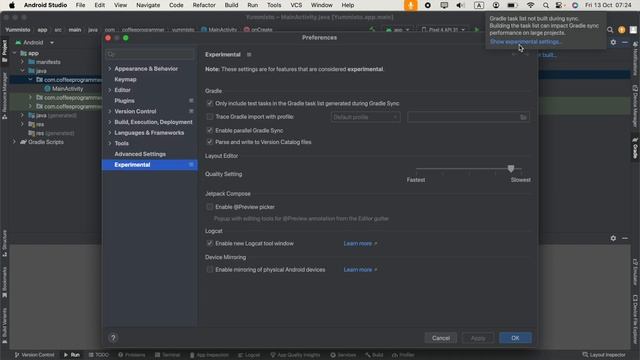Click the Quality Setting slider handle

point(511,168)
